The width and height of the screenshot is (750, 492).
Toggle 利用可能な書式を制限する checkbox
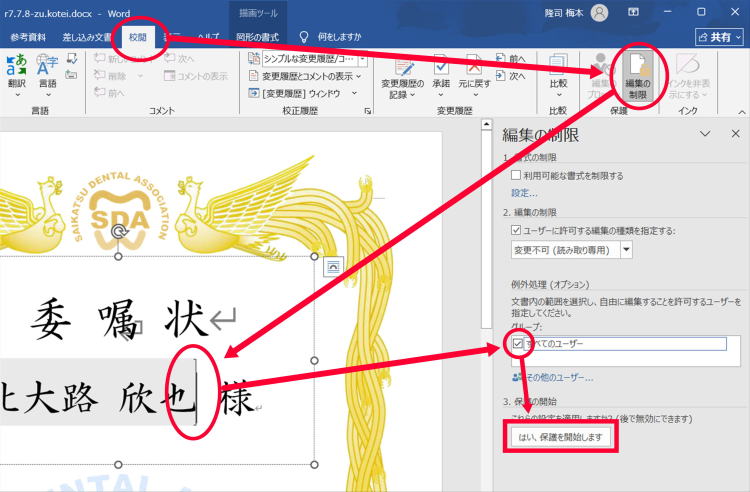tap(516, 175)
